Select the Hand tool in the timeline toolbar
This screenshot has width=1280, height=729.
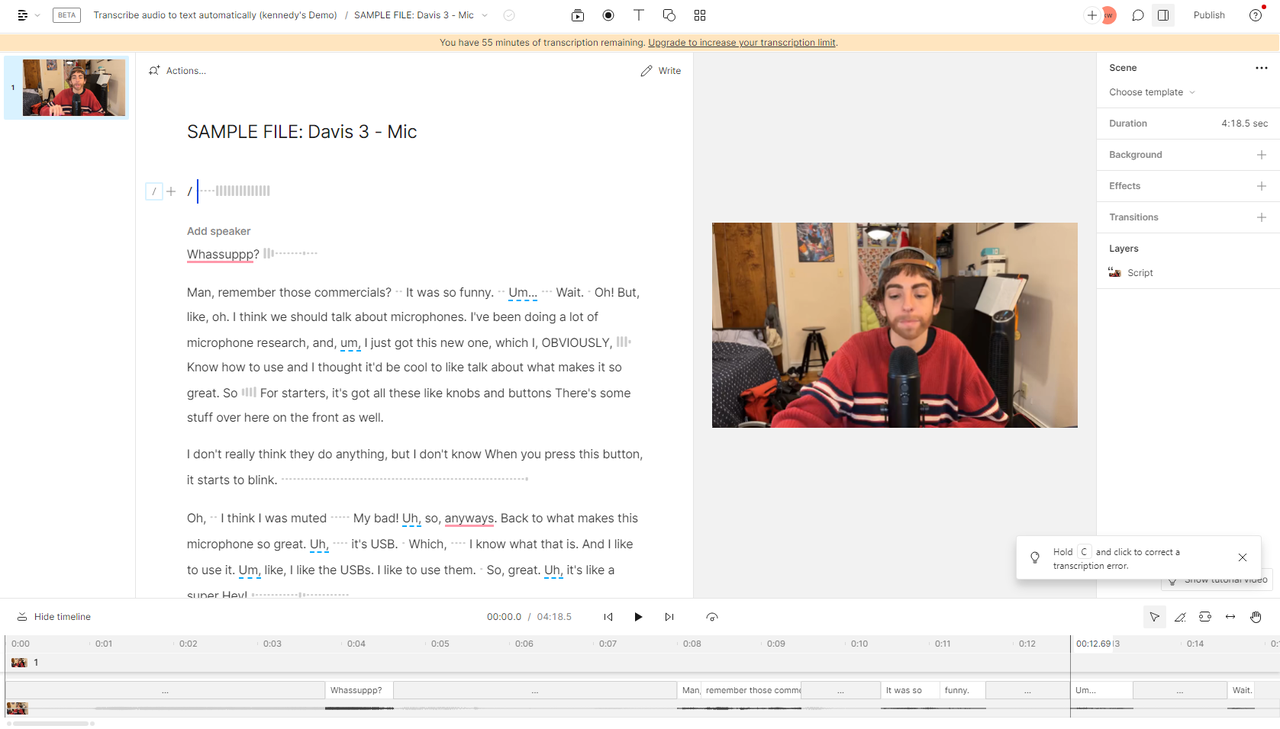point(1256,617)
